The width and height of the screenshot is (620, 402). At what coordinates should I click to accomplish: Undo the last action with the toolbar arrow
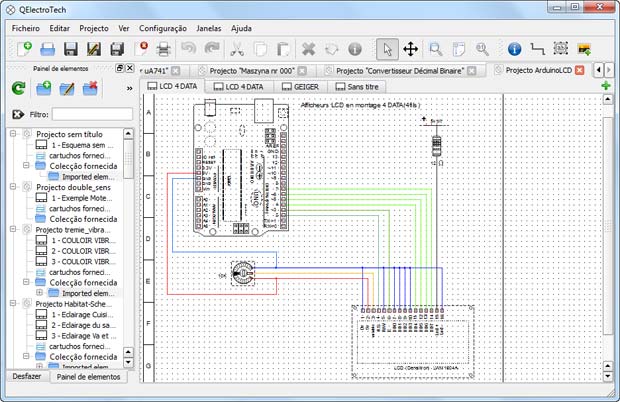189,49
